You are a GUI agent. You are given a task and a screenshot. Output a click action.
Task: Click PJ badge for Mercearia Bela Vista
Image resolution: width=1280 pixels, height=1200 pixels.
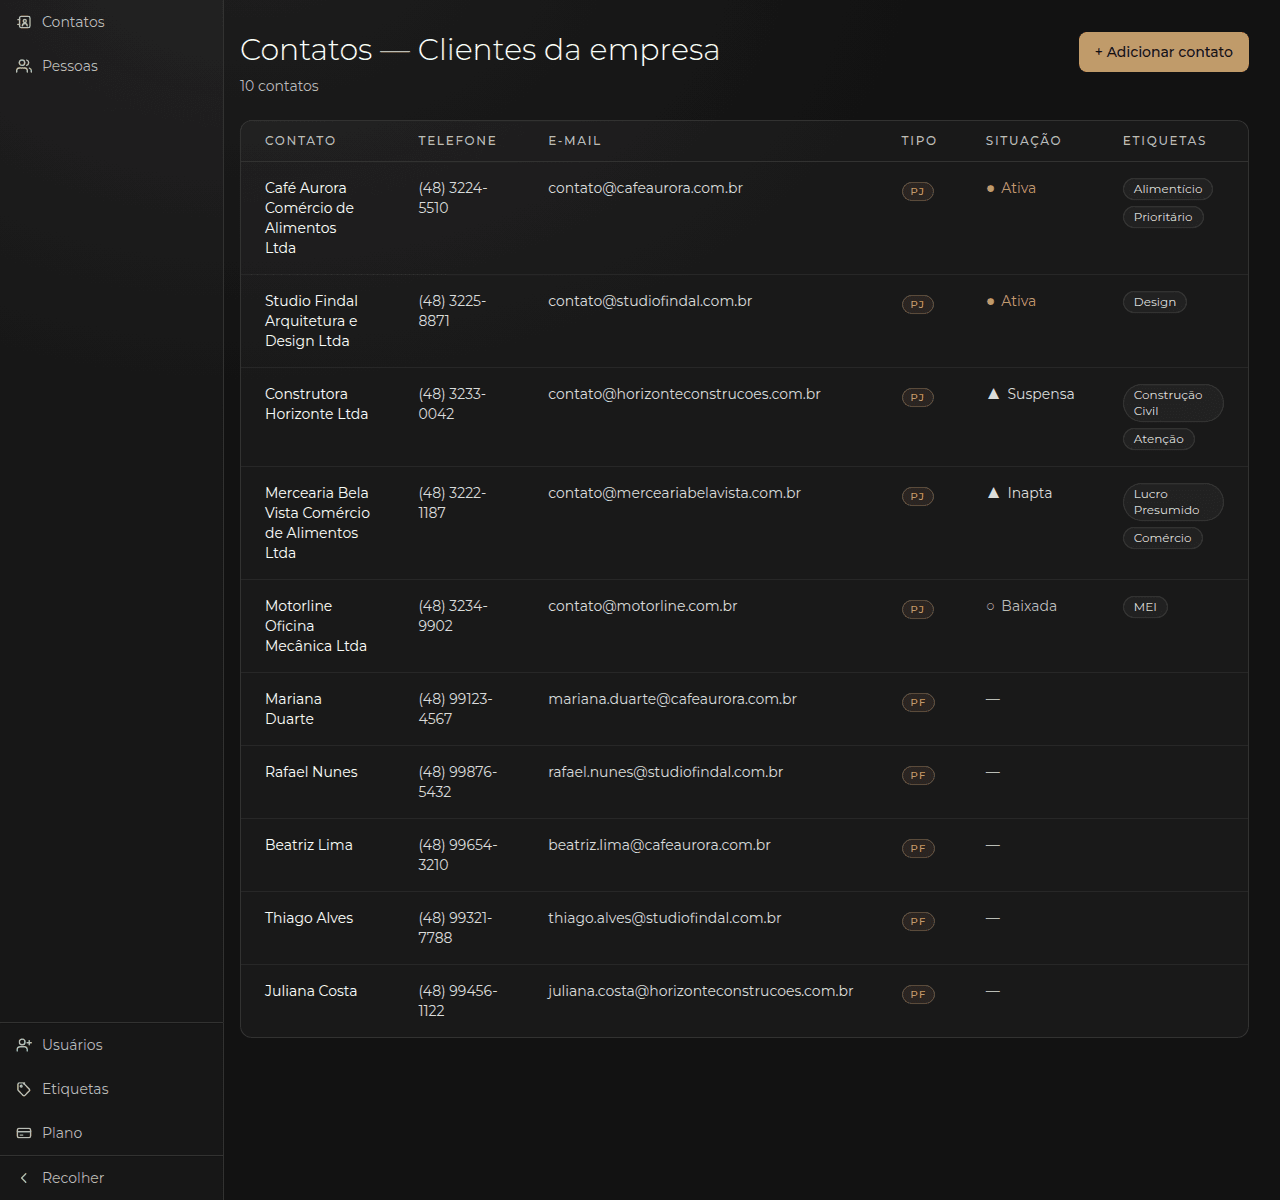tap(917, 496)
